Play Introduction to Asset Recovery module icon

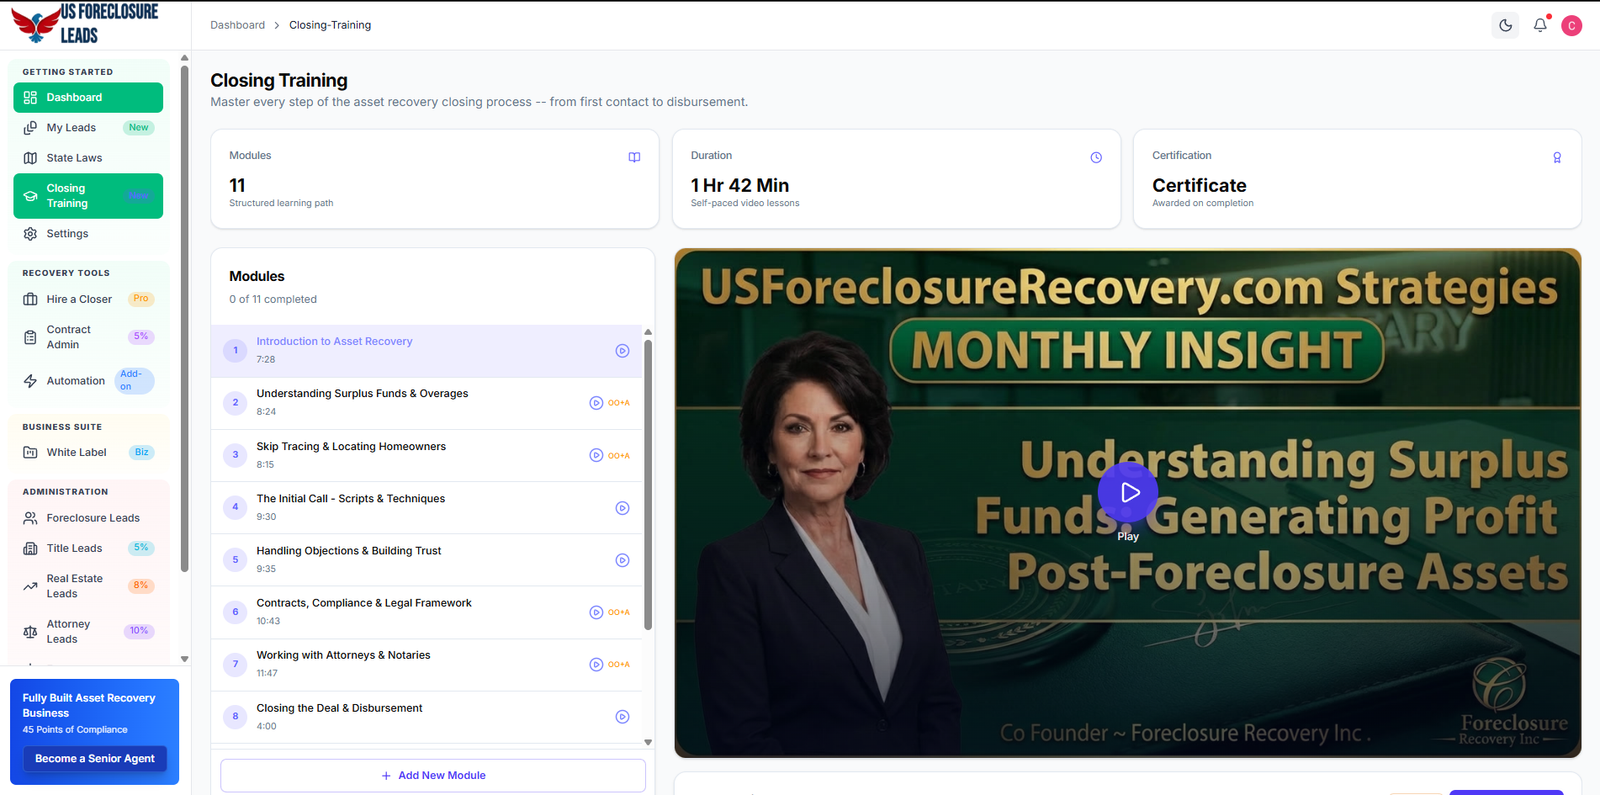(622, 351)
